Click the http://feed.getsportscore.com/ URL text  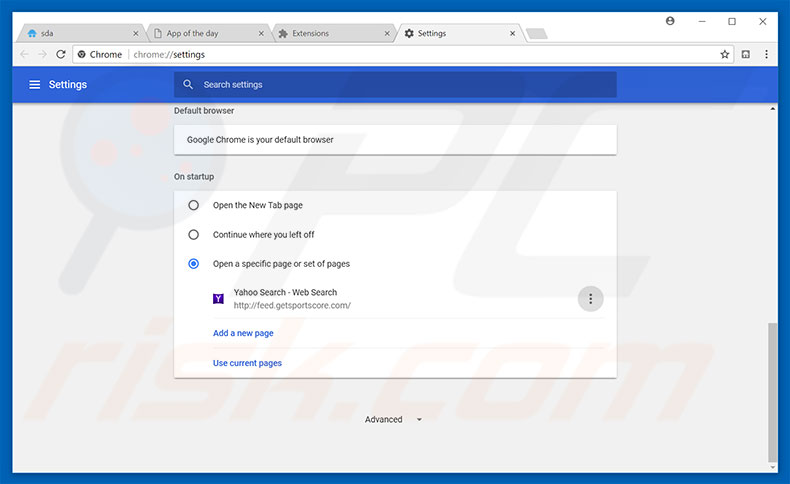tap(292, 305)
